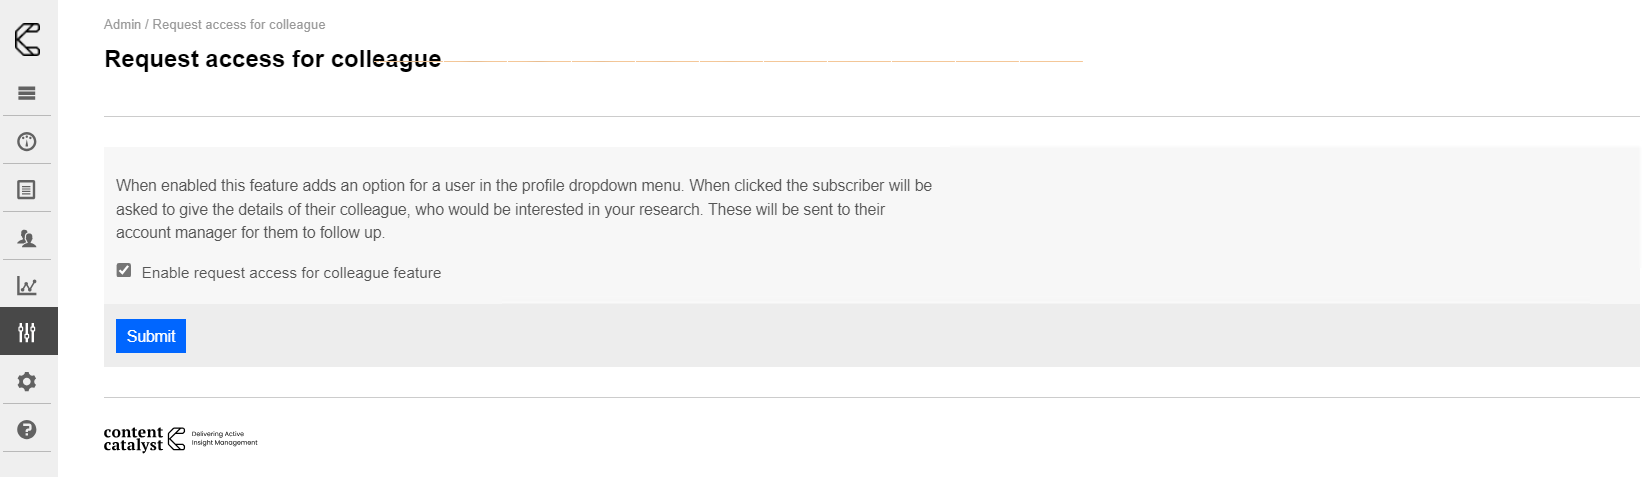Click the Content Catalyst logo in sidebar

pyautogui.click(x=28, y=39)
